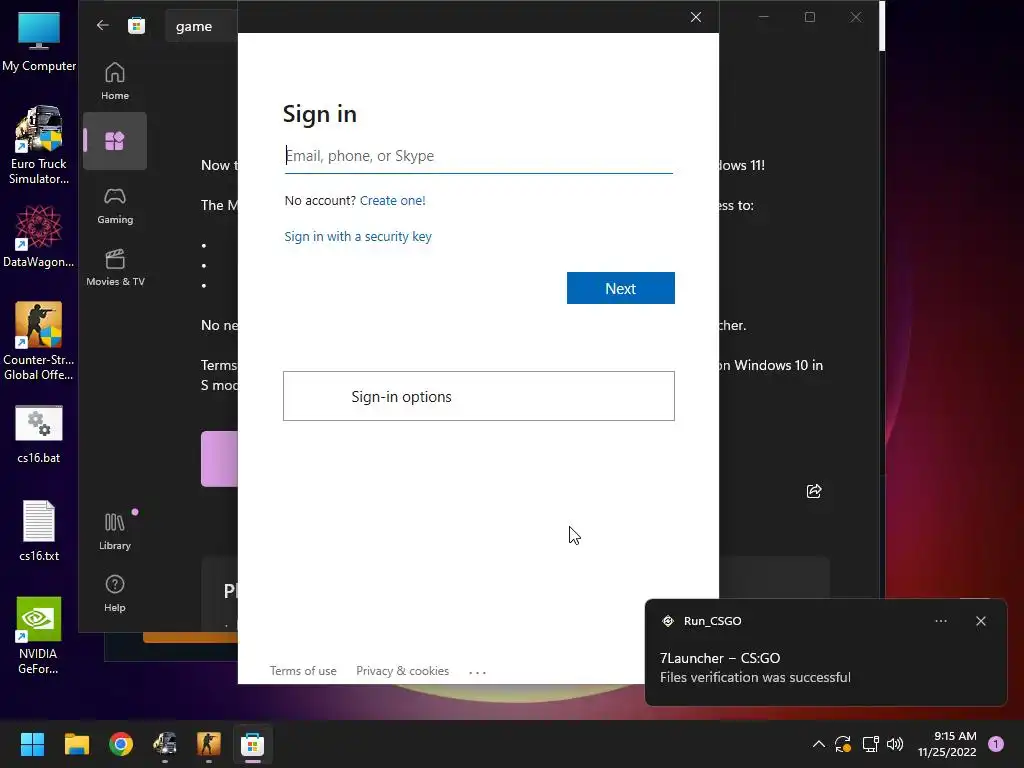Open the Windows Start menu
Viewport: 1024px width, 768px height.
(32, 744)
